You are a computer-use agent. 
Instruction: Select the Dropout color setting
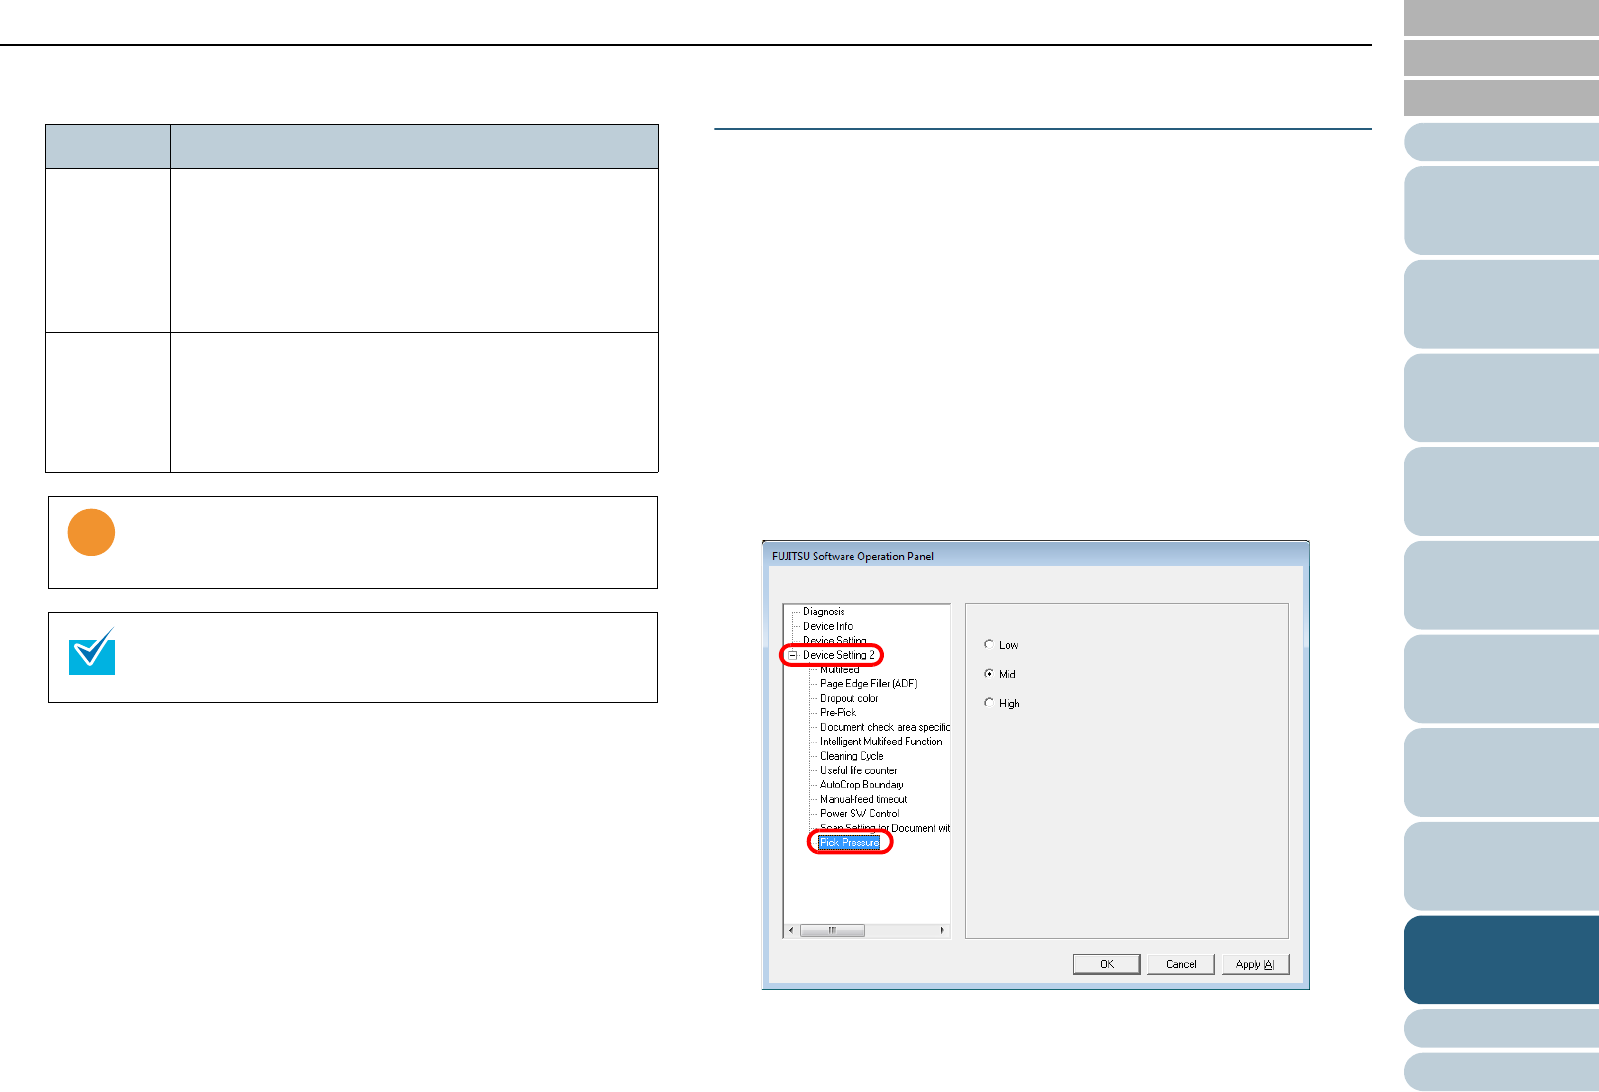point(848,698)
